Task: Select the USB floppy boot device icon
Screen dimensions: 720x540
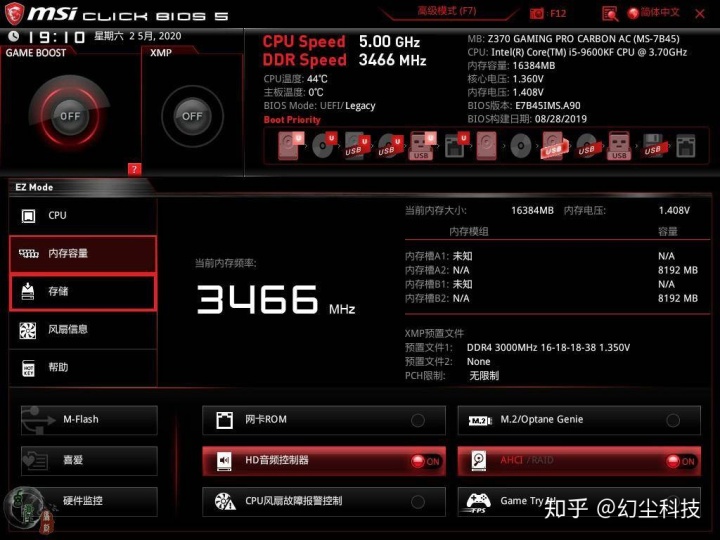Action: 653,146
